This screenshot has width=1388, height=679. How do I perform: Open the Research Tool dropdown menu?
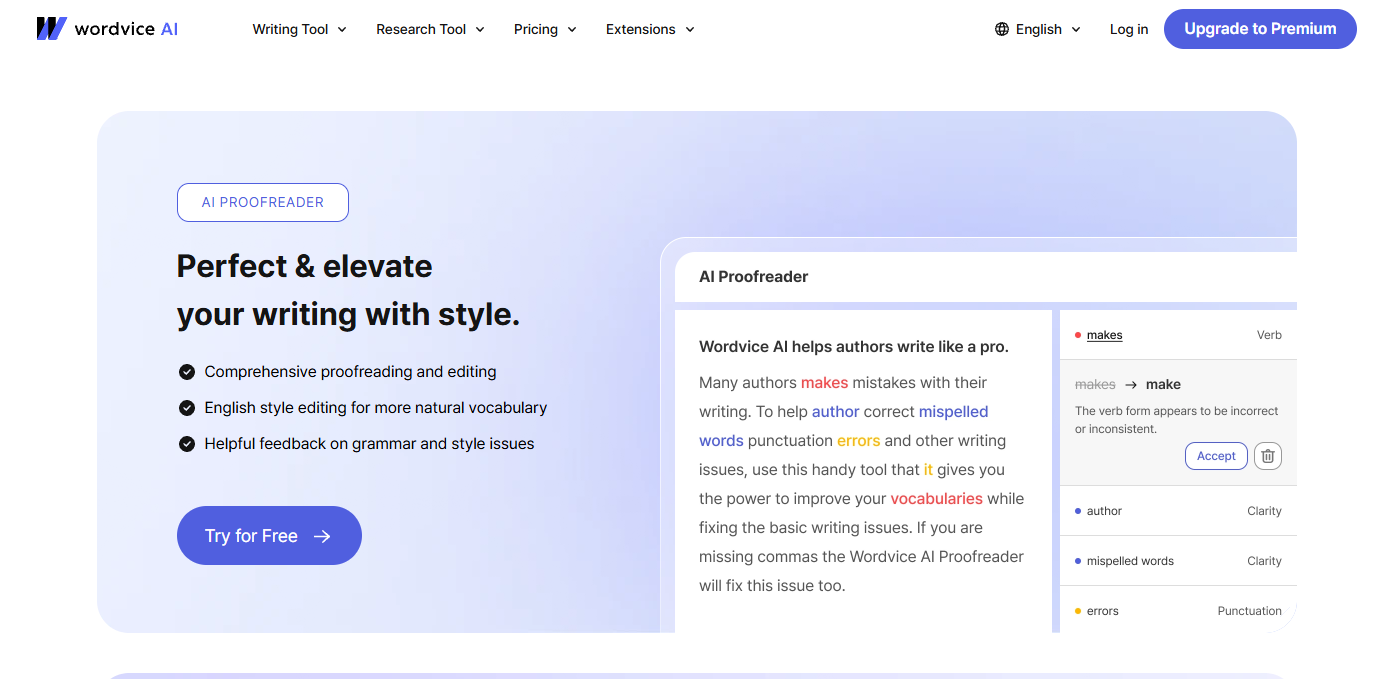click(x=430, y=29)
